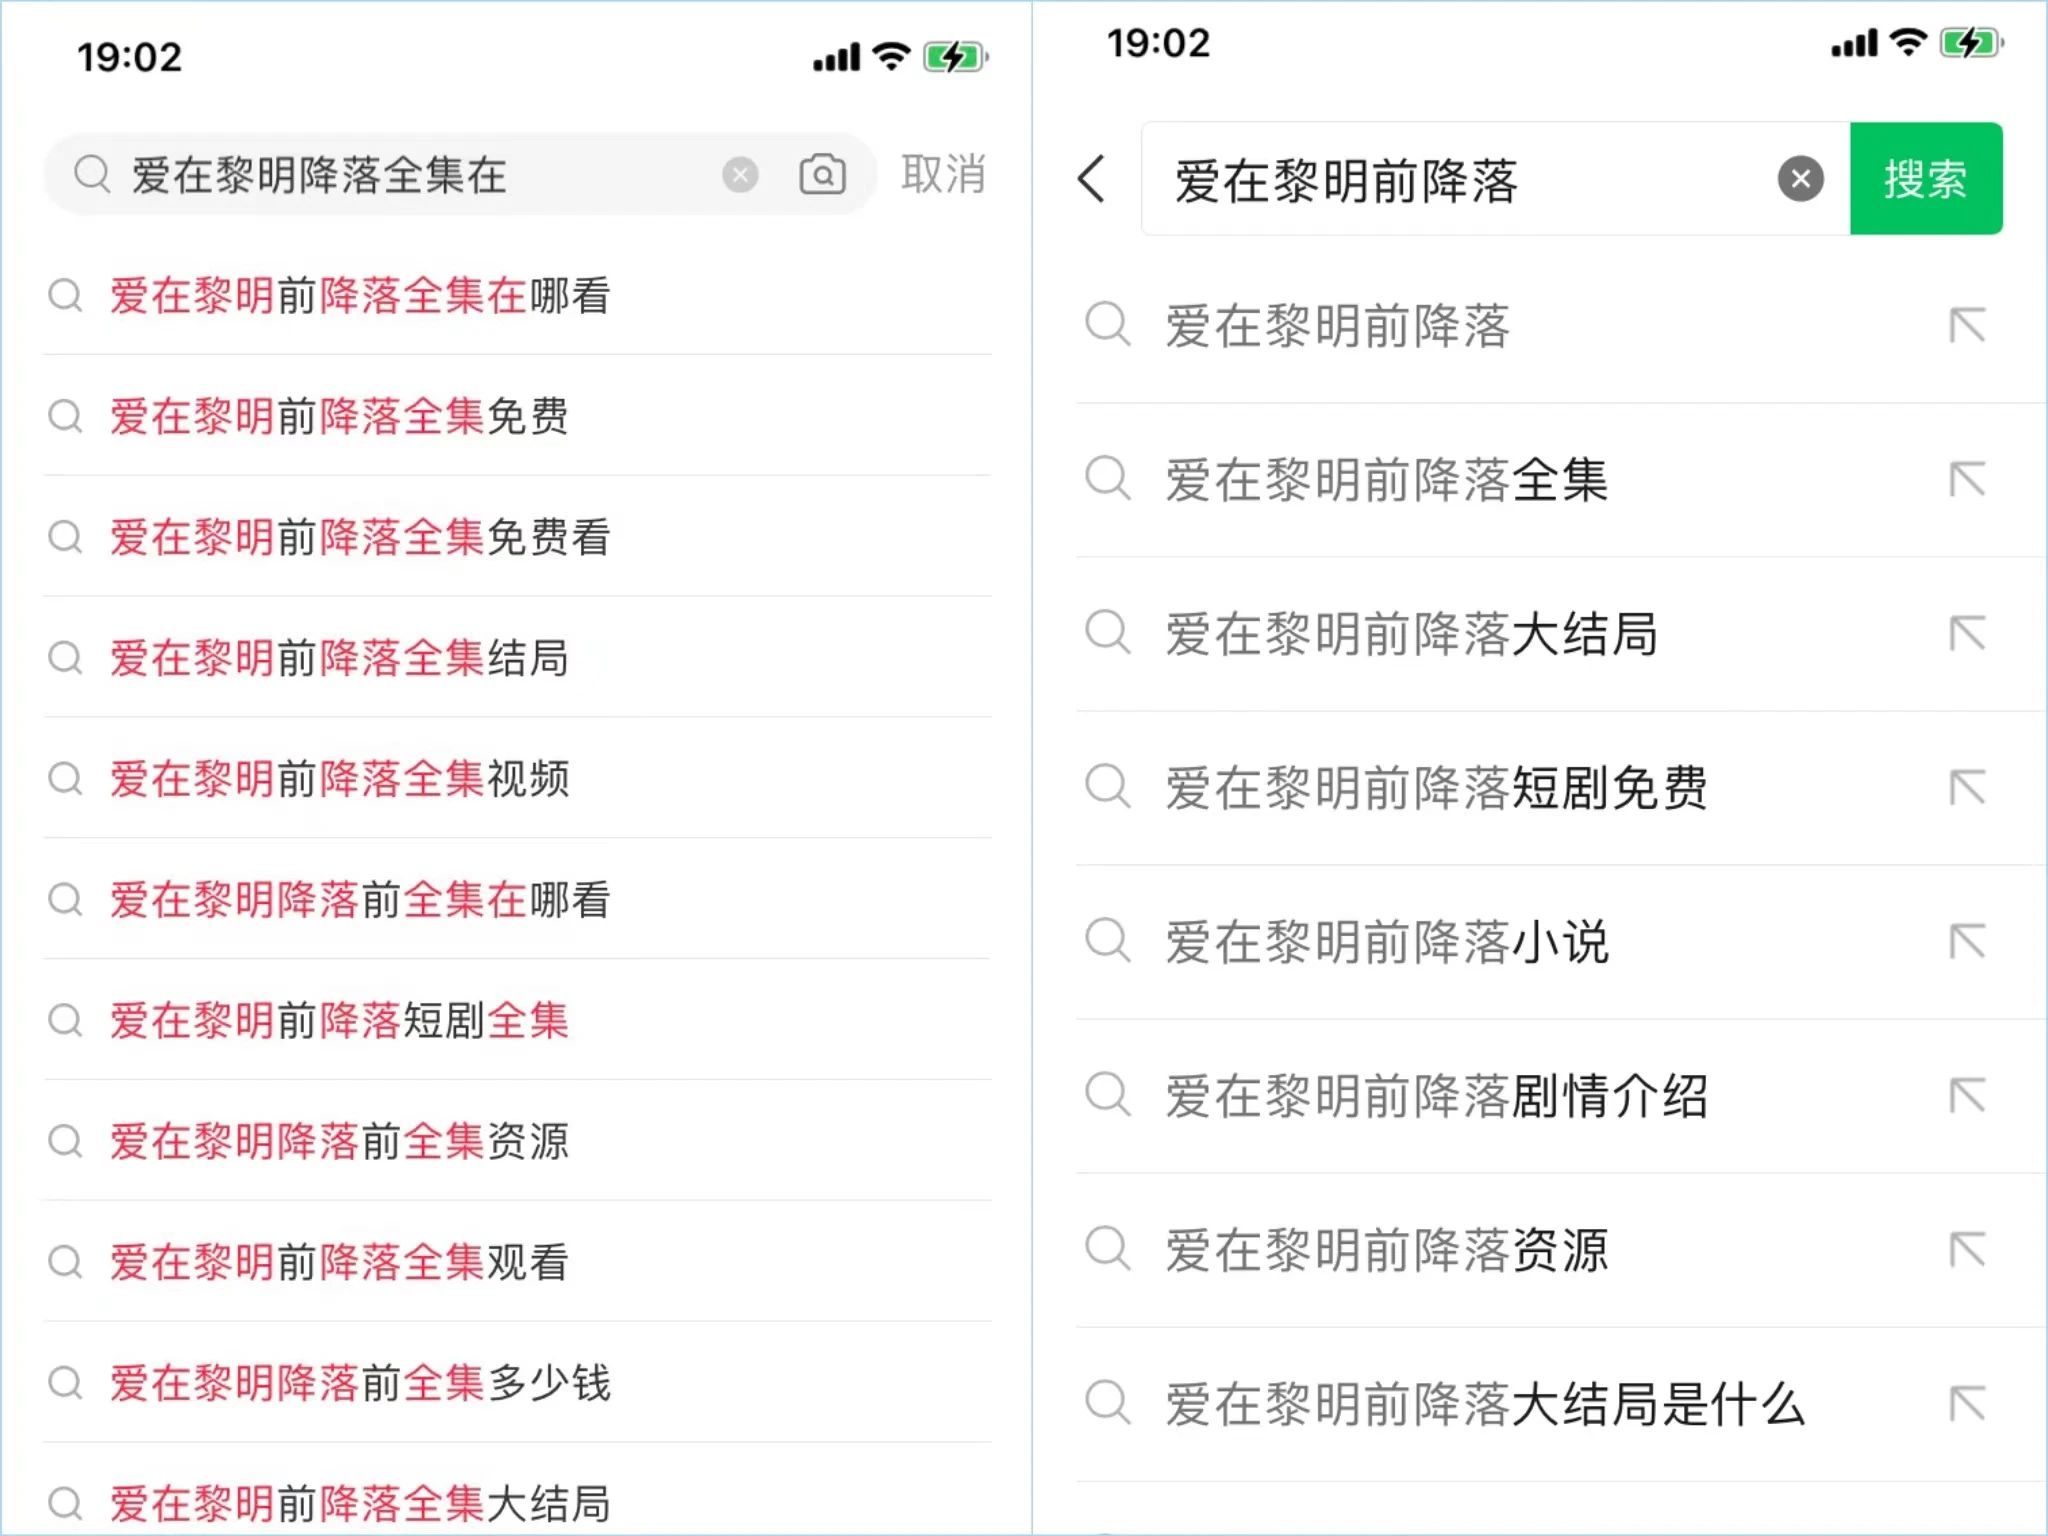Viewport: 2048px width, 1536px height.
Task: Tap the fill arrow beside 爱在黎明前降落短剧免费
Action: pos(1967,787)
